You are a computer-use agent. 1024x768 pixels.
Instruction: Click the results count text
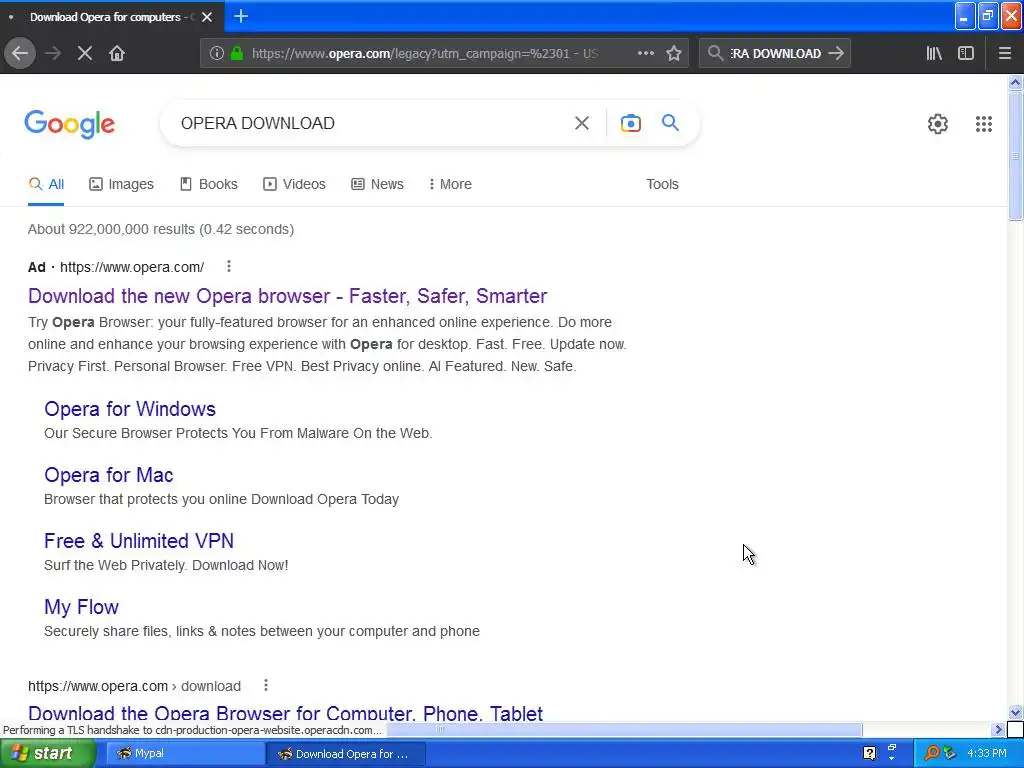161,229
